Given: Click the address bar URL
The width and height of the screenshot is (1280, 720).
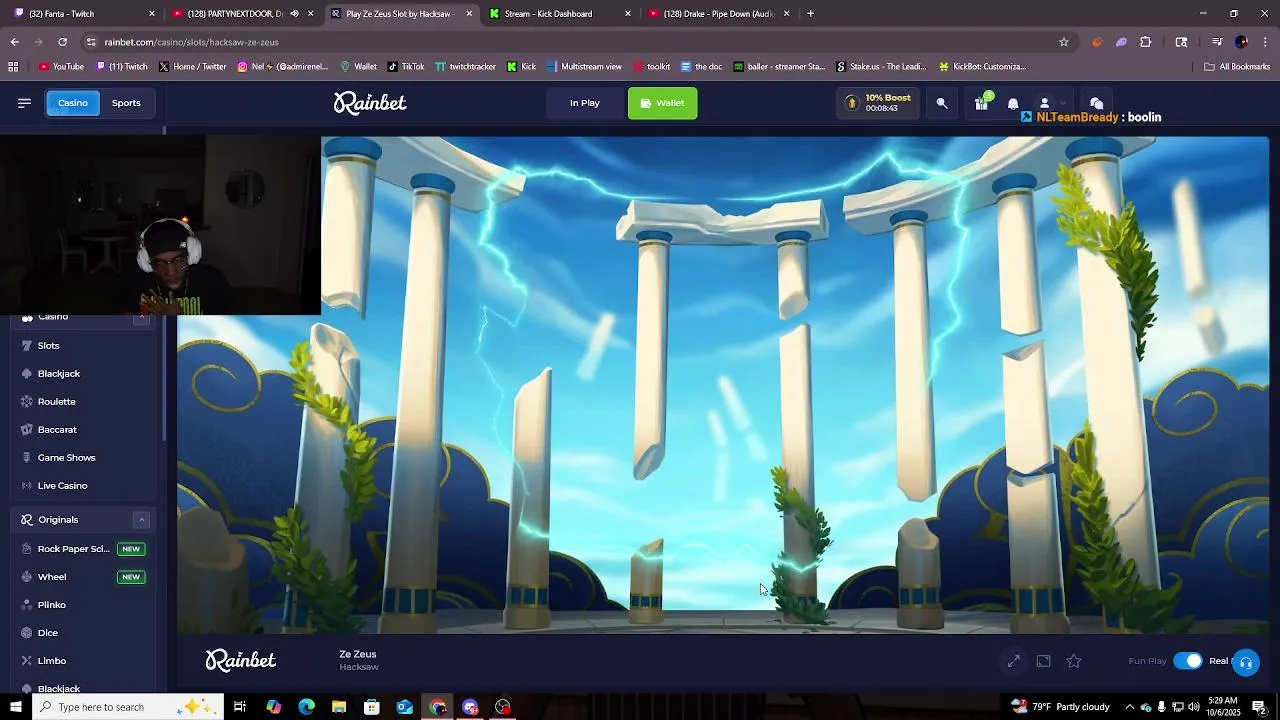Looking at the screenshot, I should pyautogui.click(x=192, y=42).
